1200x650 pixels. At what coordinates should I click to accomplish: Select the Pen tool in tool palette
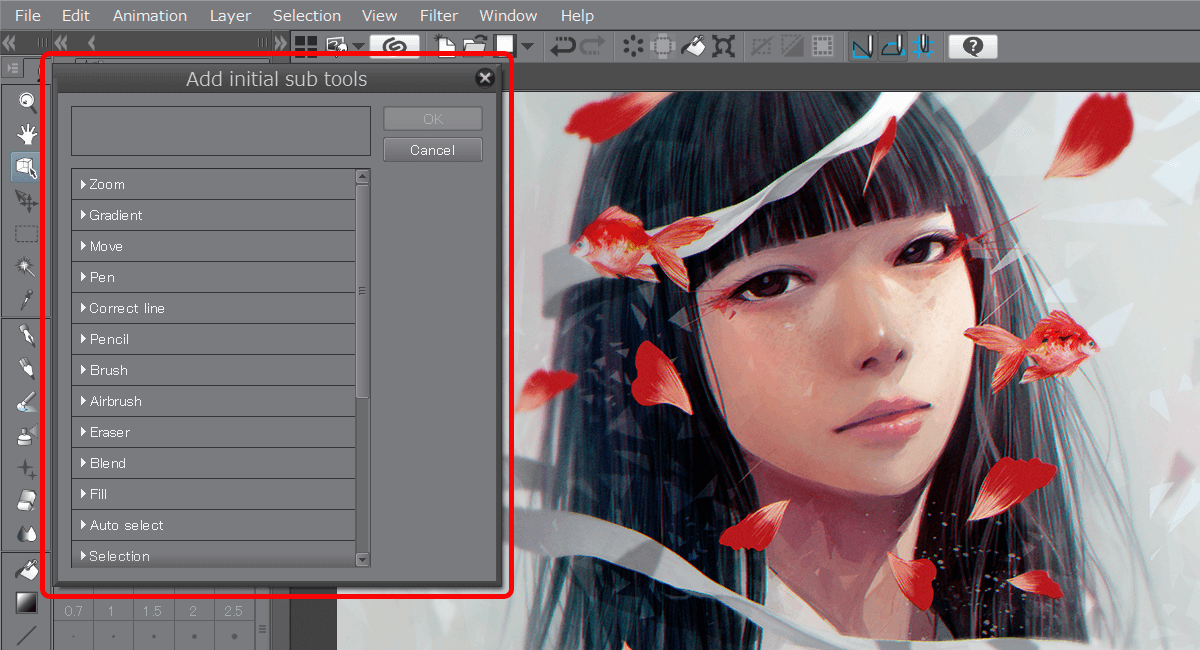pos(27,335)
